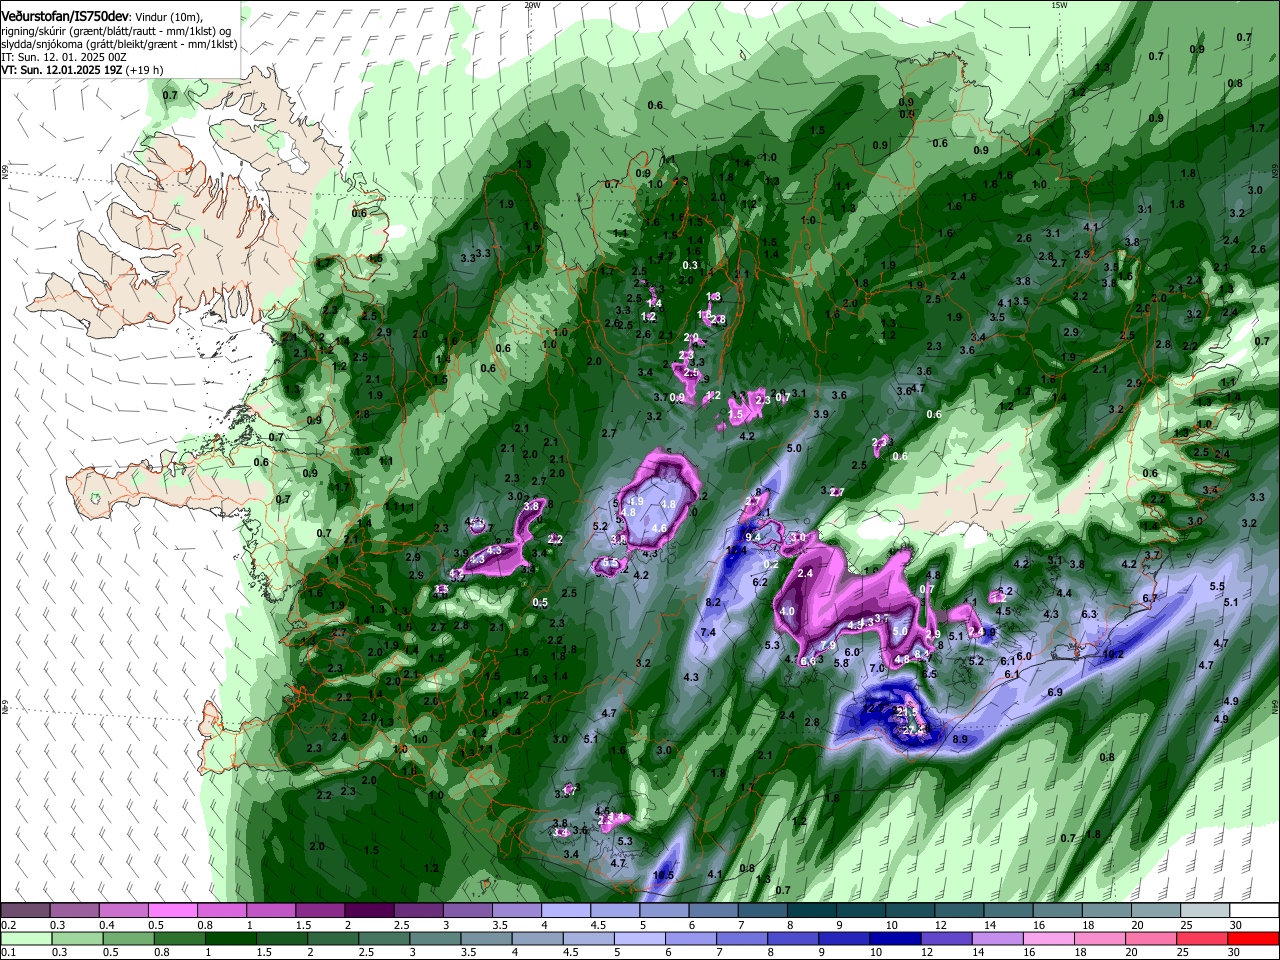Image resolution: width=1280 pixels, height=960 pixels.
Task: Choose lower legend swatch from 20 to 25
Action: (1152, 939)
